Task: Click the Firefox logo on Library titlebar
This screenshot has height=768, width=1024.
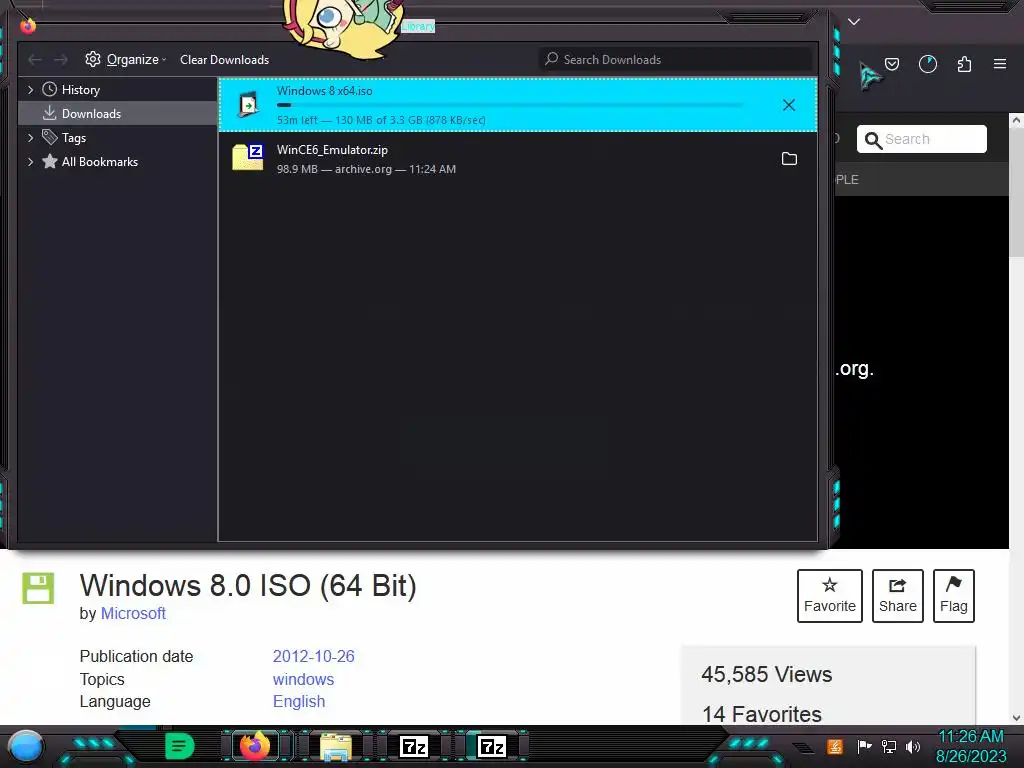Action: [x=27, y=25]
